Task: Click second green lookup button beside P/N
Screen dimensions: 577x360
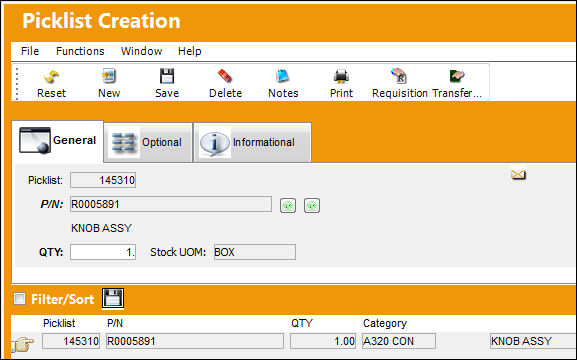Action: [x=312, y=205]
